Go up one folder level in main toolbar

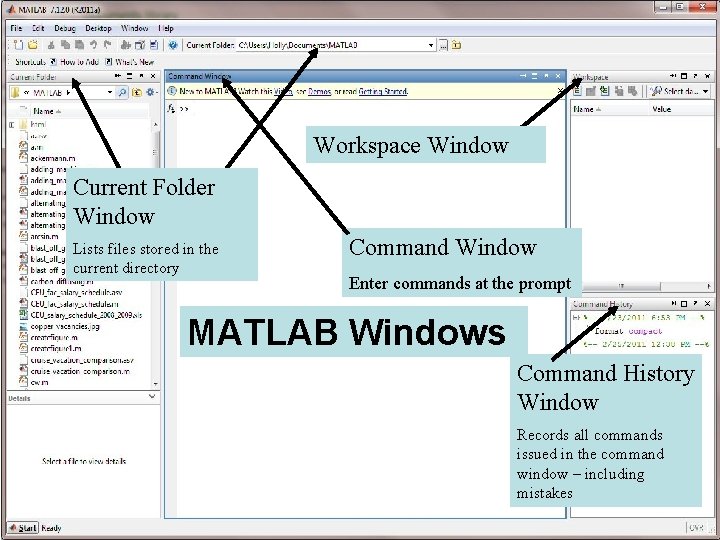456,45
